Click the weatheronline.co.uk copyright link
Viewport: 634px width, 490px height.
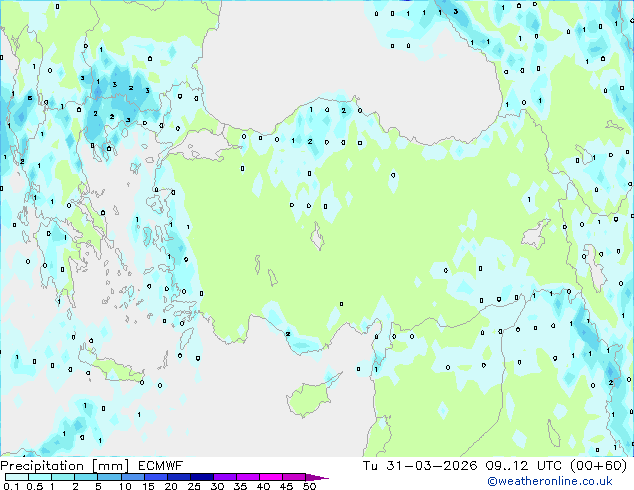click(550, 481)
